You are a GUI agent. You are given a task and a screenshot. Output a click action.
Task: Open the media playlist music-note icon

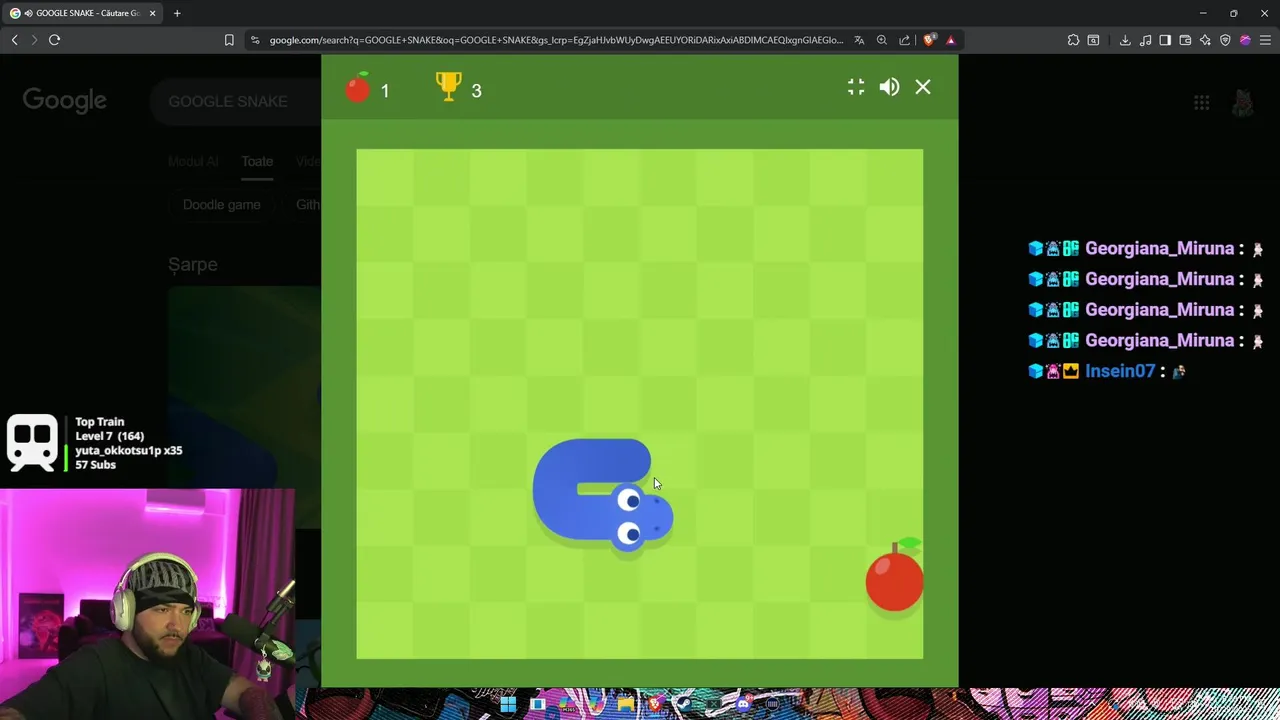click(x=1145, y=40)
